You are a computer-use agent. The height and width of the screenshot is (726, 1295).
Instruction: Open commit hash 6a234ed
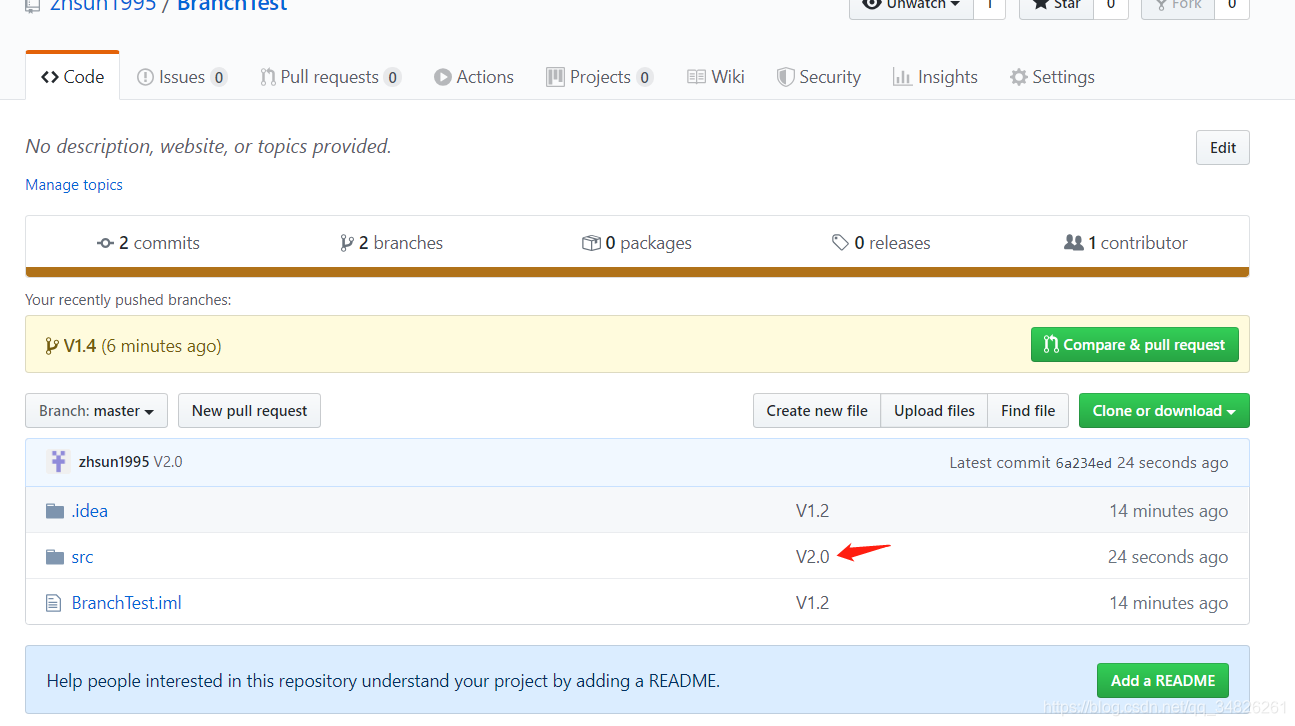(1084, 463)
